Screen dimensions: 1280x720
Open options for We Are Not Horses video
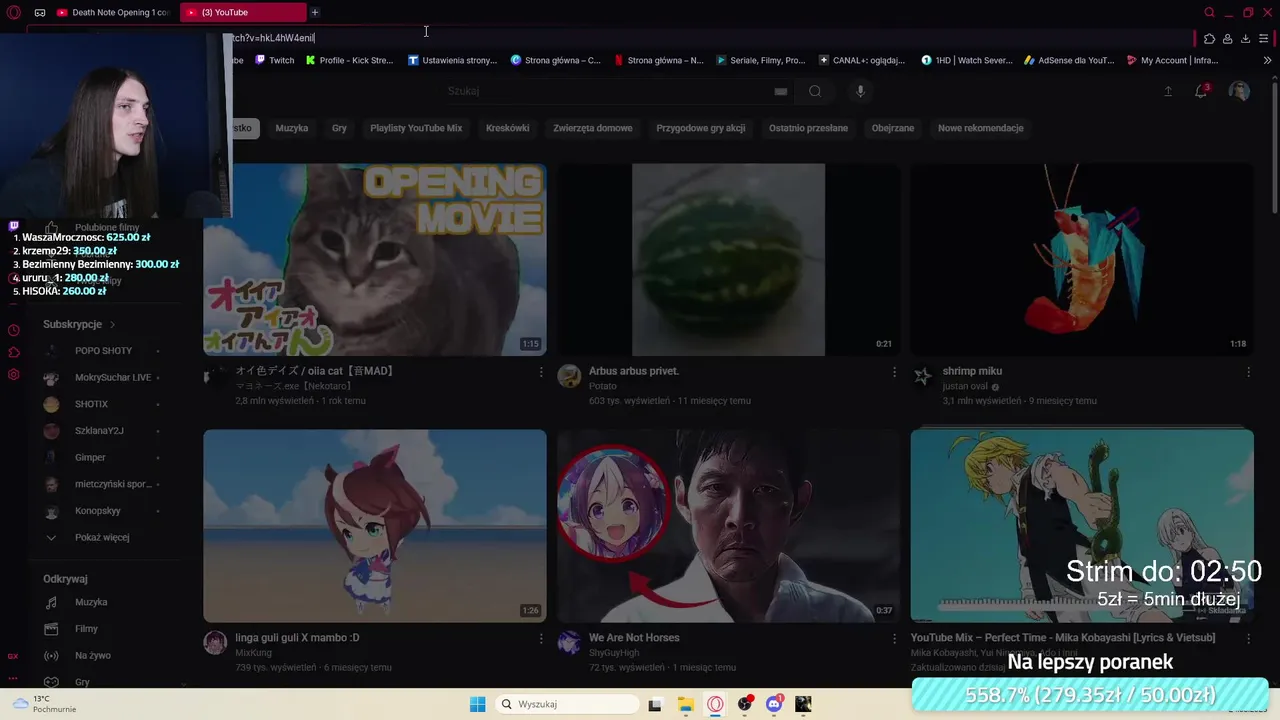894,638
